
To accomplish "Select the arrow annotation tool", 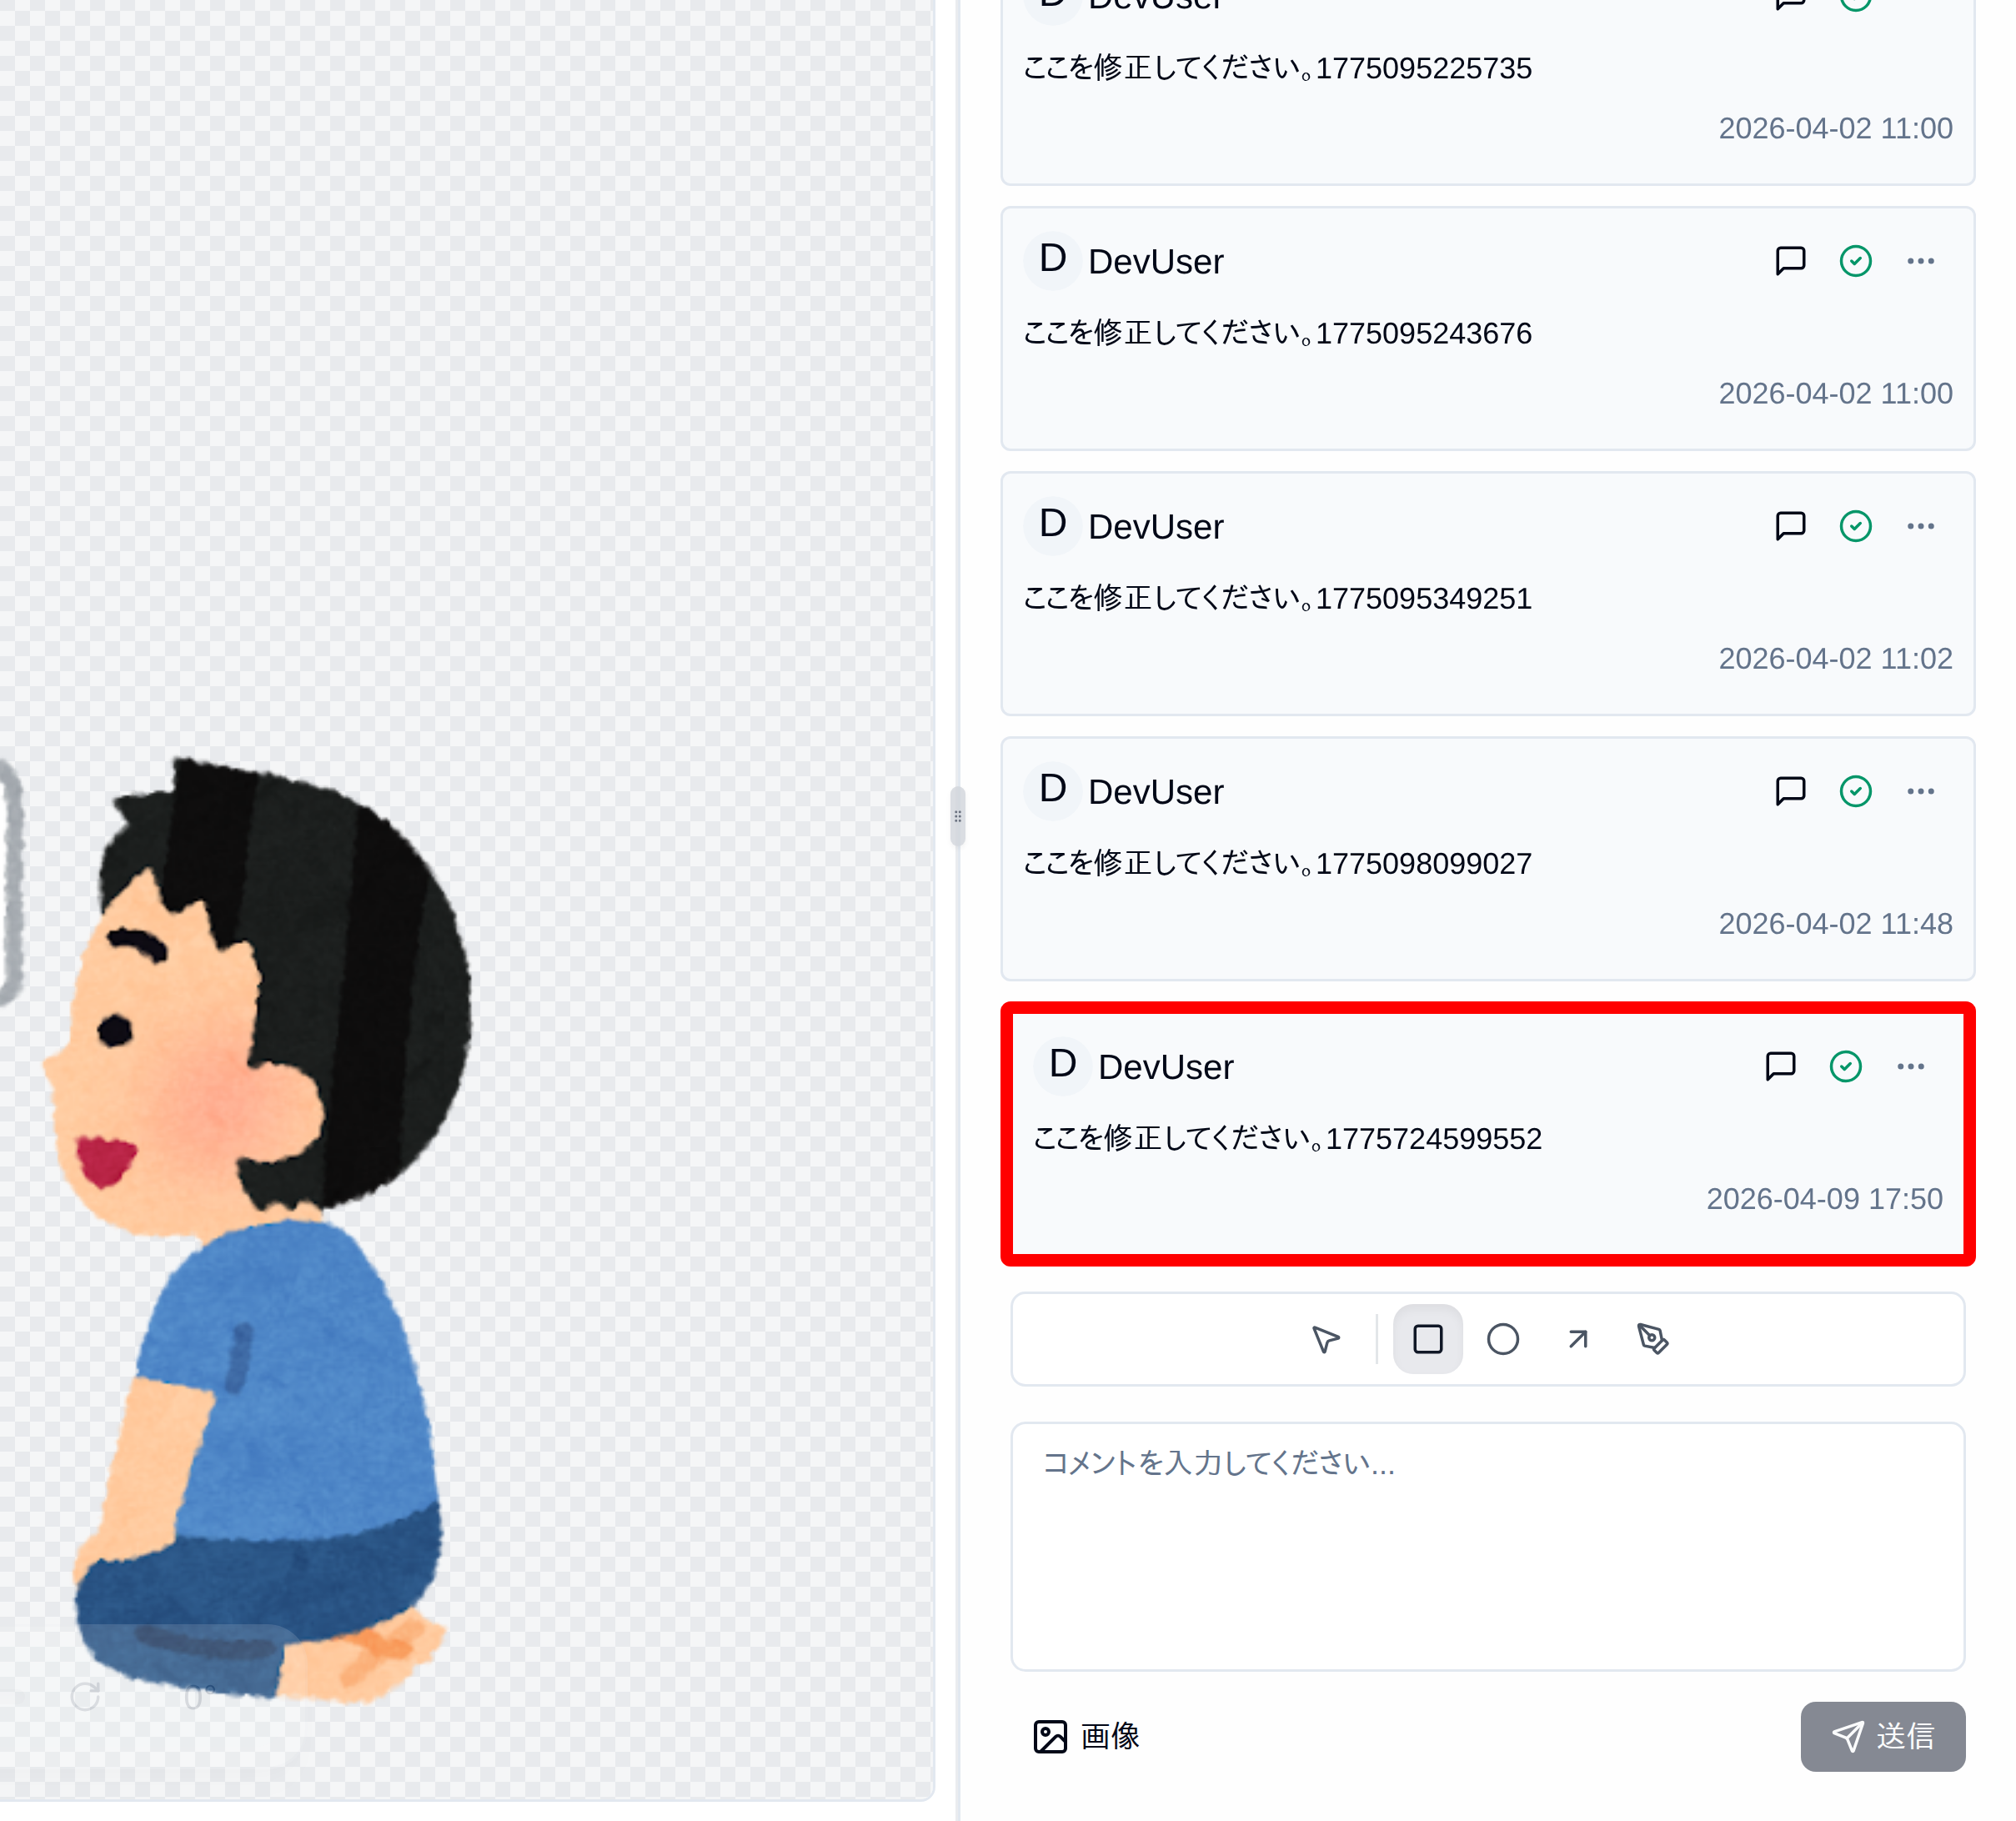I will click(1577, 1339).
